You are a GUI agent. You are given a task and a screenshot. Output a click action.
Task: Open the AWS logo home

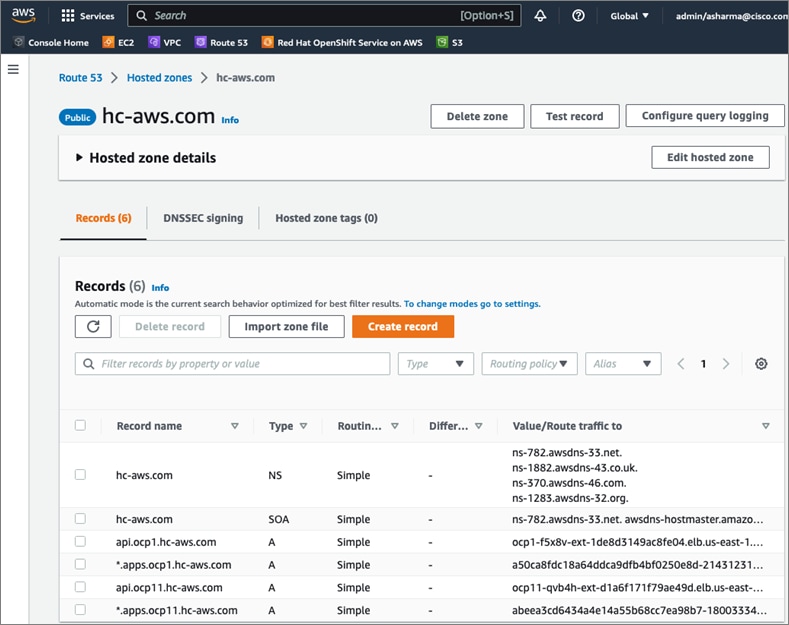tap(24, 15)
